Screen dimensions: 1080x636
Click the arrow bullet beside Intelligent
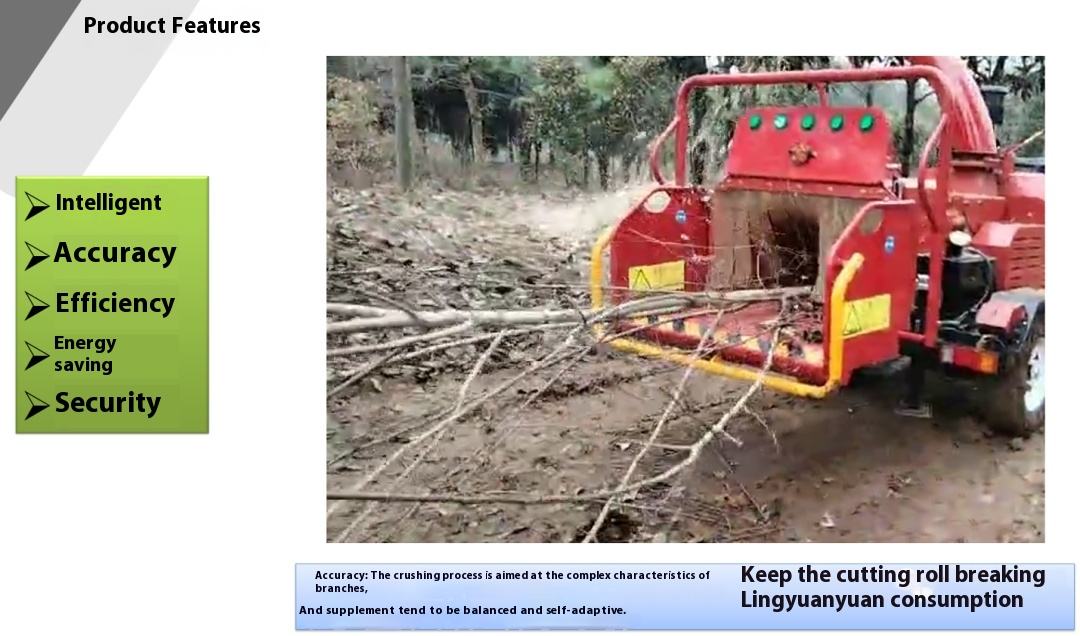[37, 205]
